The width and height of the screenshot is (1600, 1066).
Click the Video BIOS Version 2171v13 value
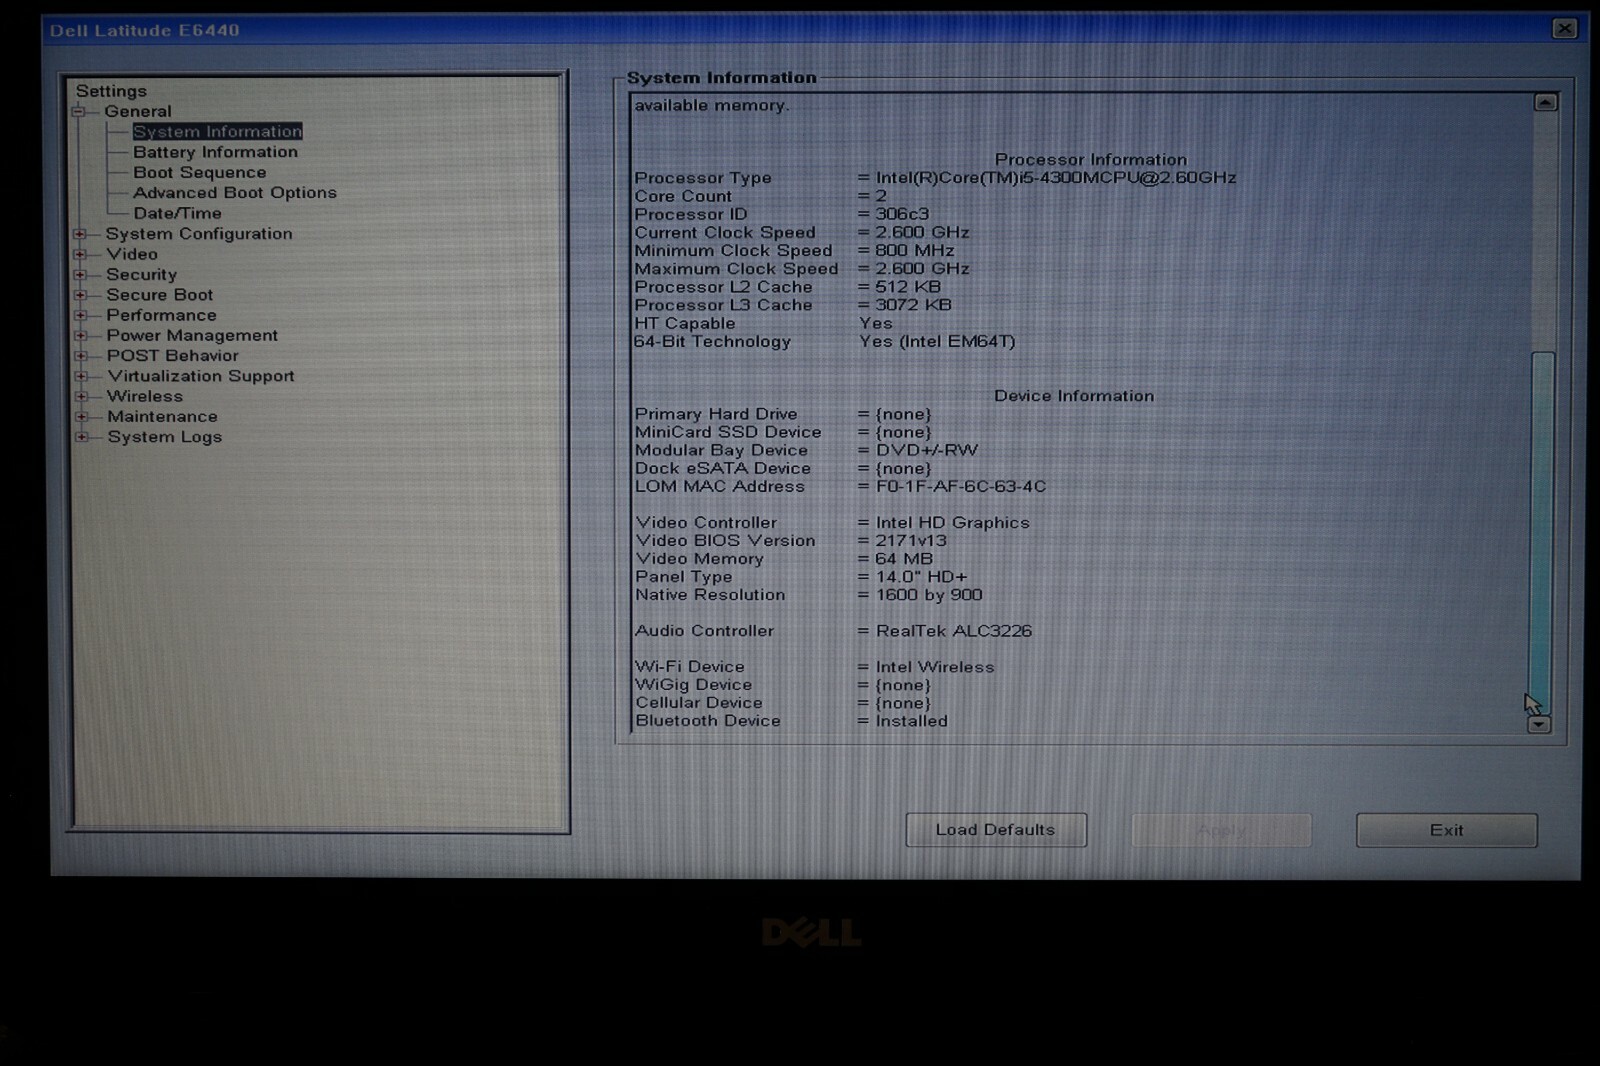[911, 541]
